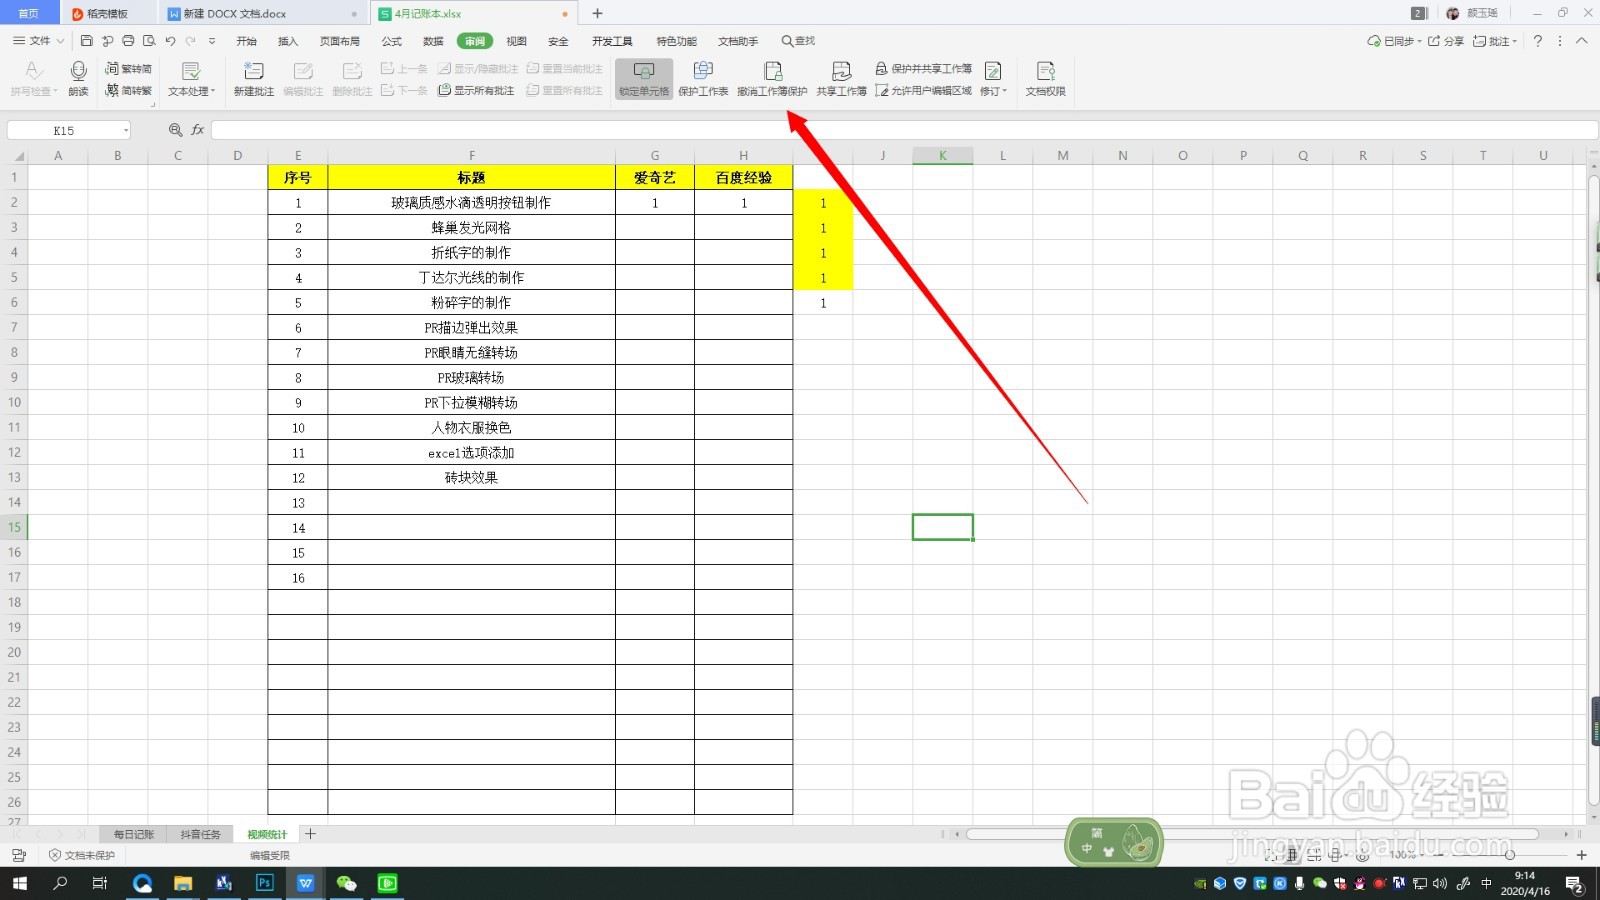
Task: Click the Share (分享) button
Action: coord(1446,41)
